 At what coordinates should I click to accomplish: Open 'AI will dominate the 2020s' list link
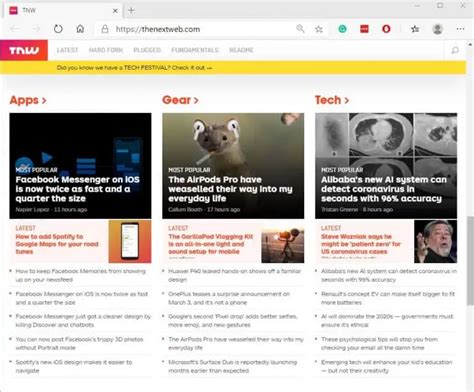tap(387, 320)
